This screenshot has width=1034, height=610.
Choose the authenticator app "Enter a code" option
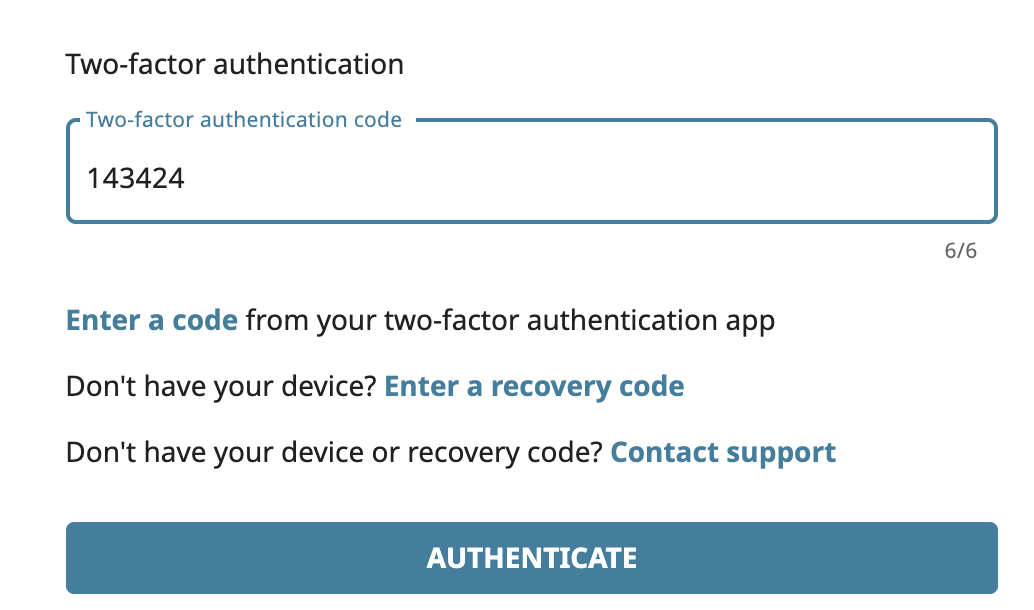(151, 321)
